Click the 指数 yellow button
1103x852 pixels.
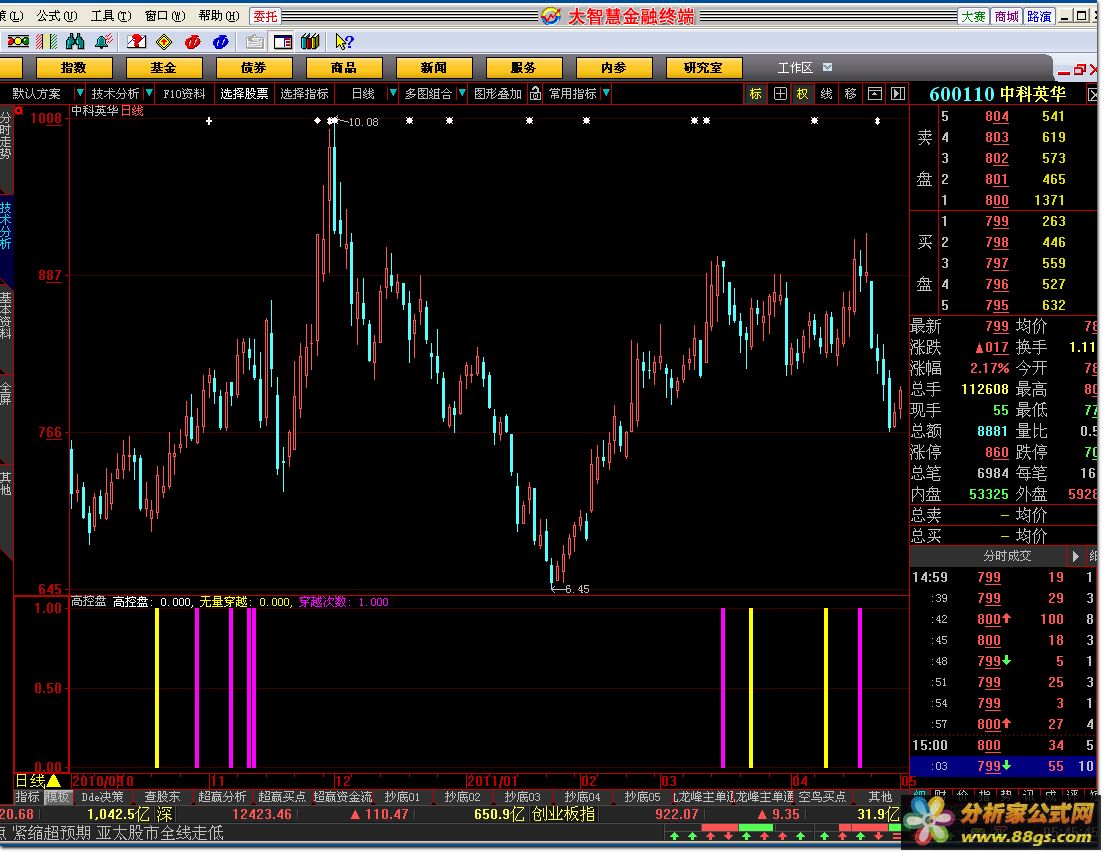tap(73, 68)
